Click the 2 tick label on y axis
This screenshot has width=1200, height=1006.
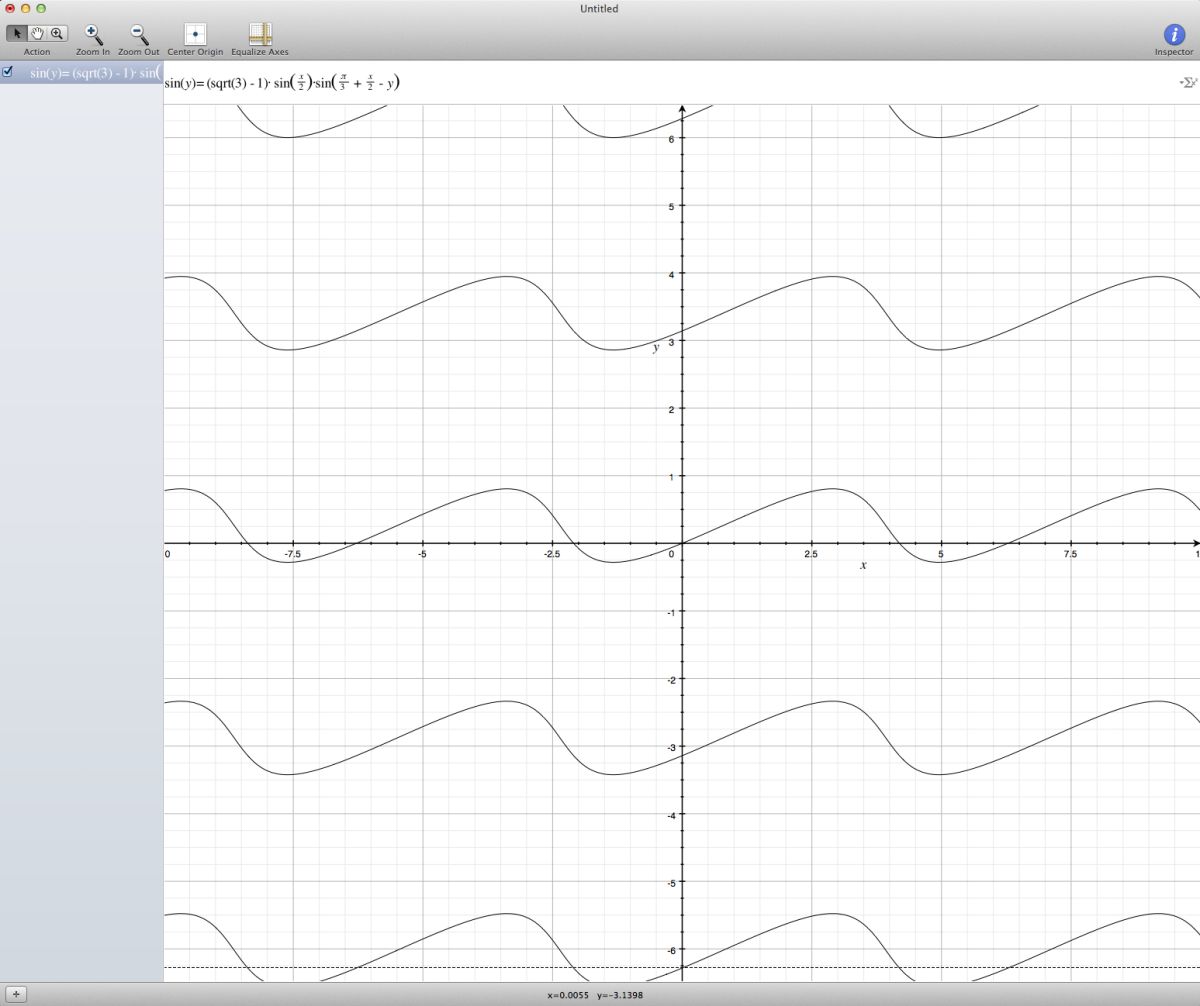tap(670, 409)
